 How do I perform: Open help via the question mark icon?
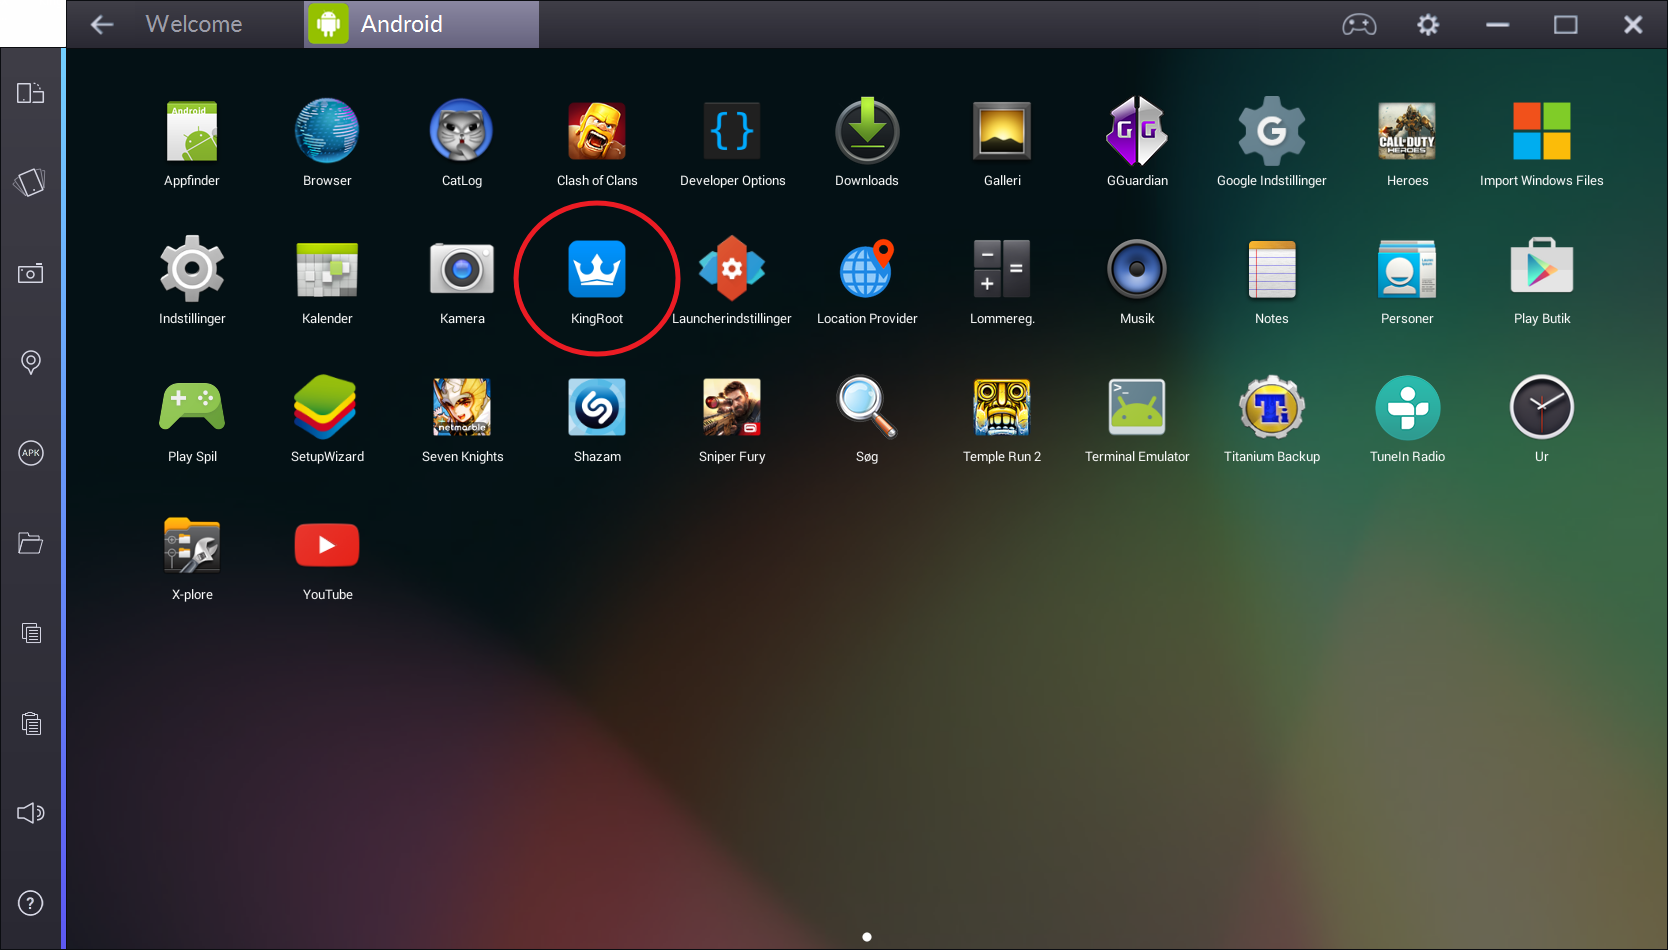tap(31, 903)
